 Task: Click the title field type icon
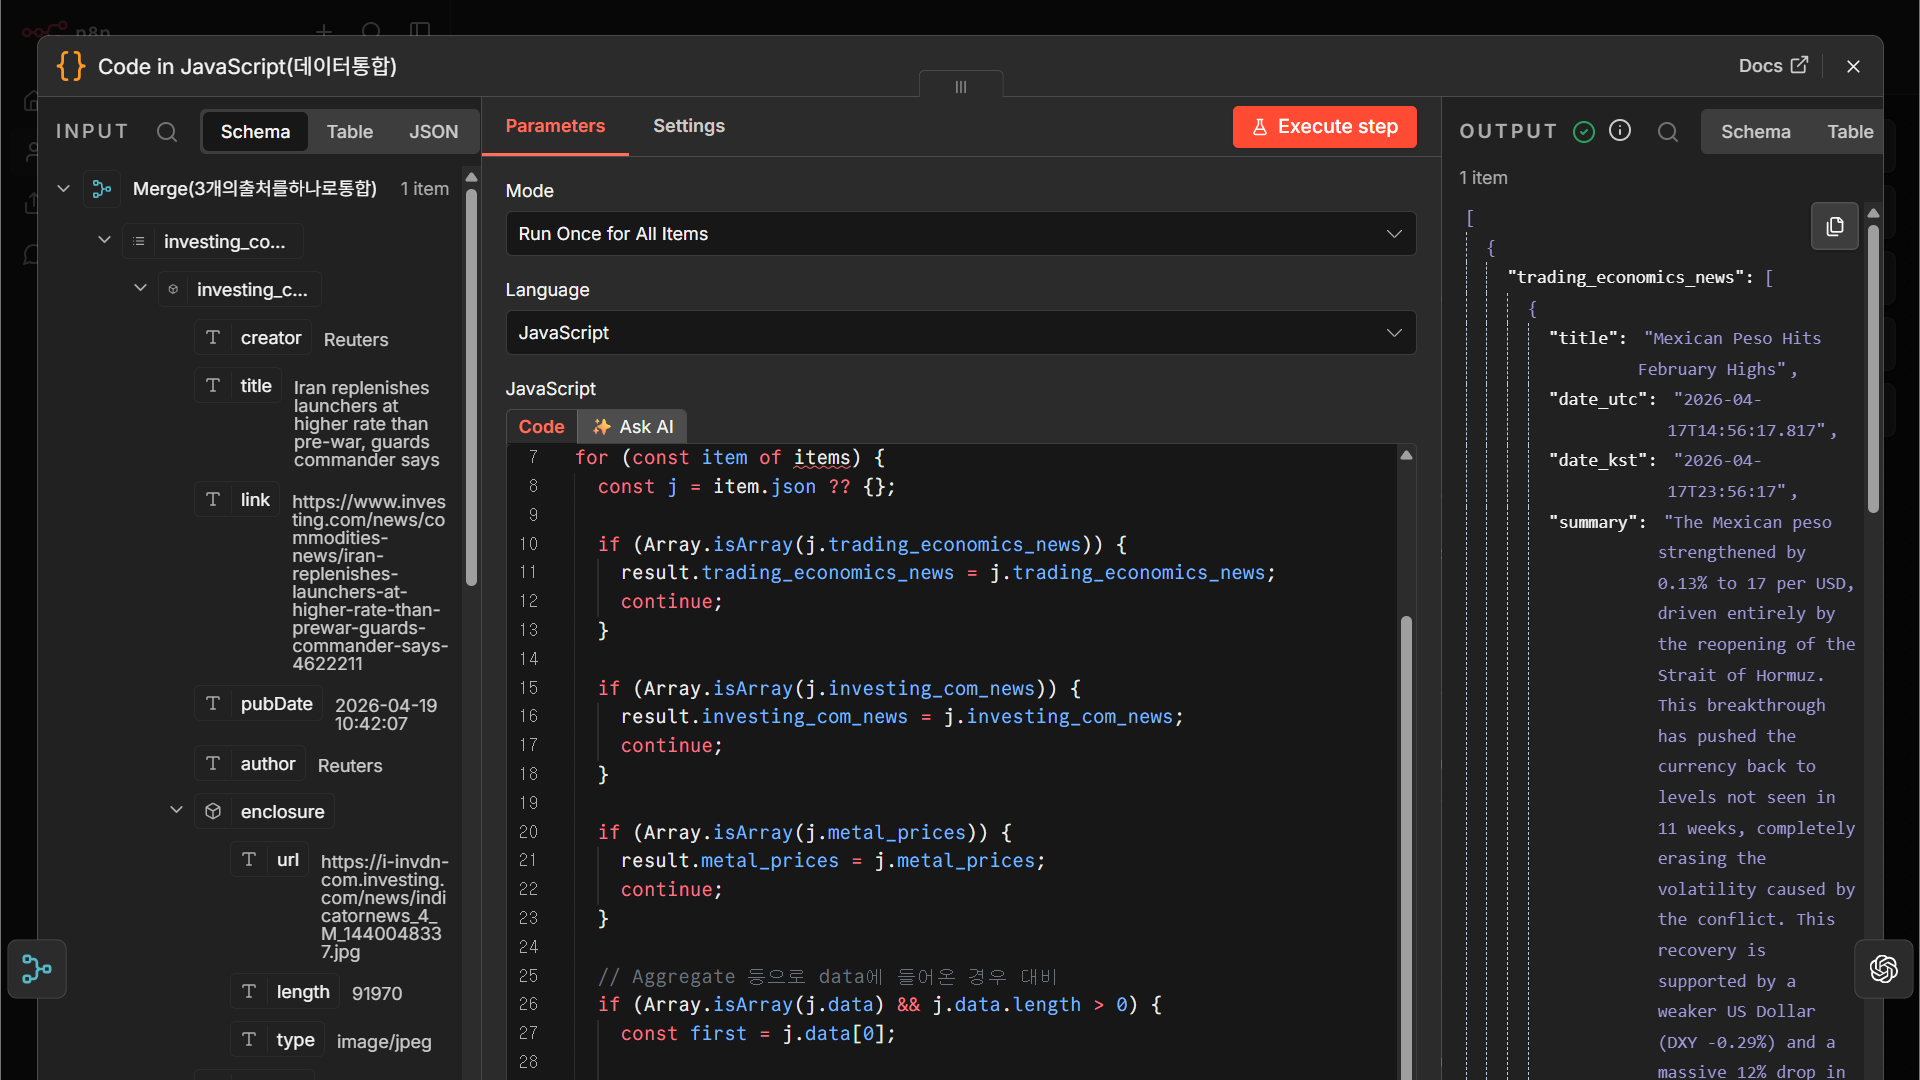(x=213, y=386)
